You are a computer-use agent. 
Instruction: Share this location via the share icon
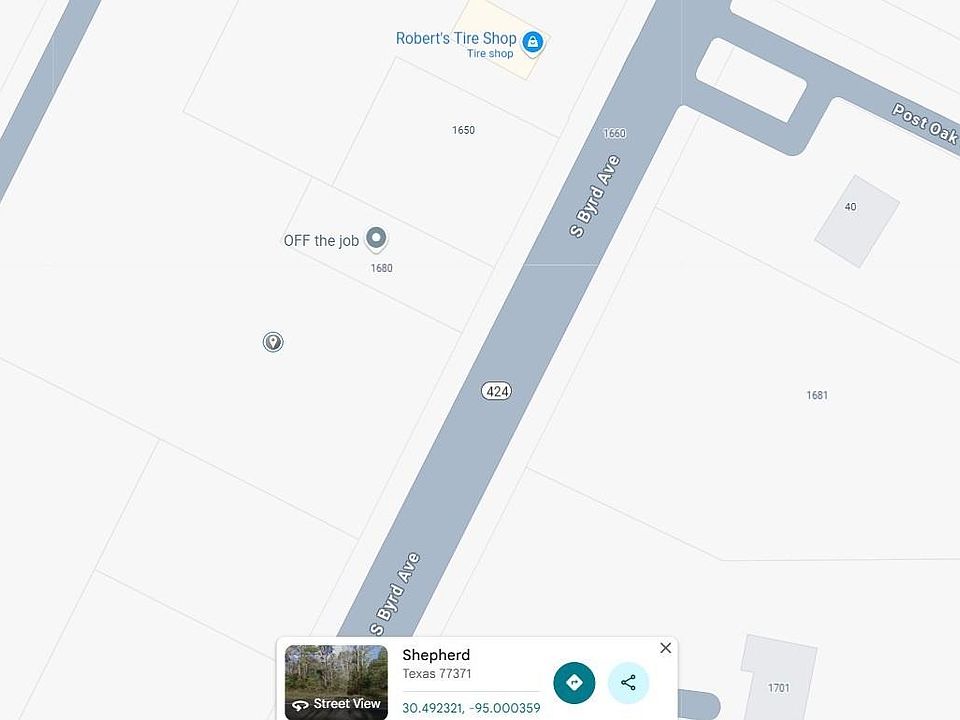tap(628, 683)
